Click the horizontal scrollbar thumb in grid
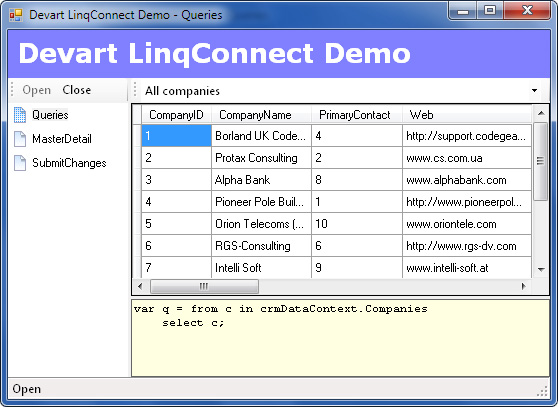The width and height of the screenshot is (558, 407). click(204, 286)
